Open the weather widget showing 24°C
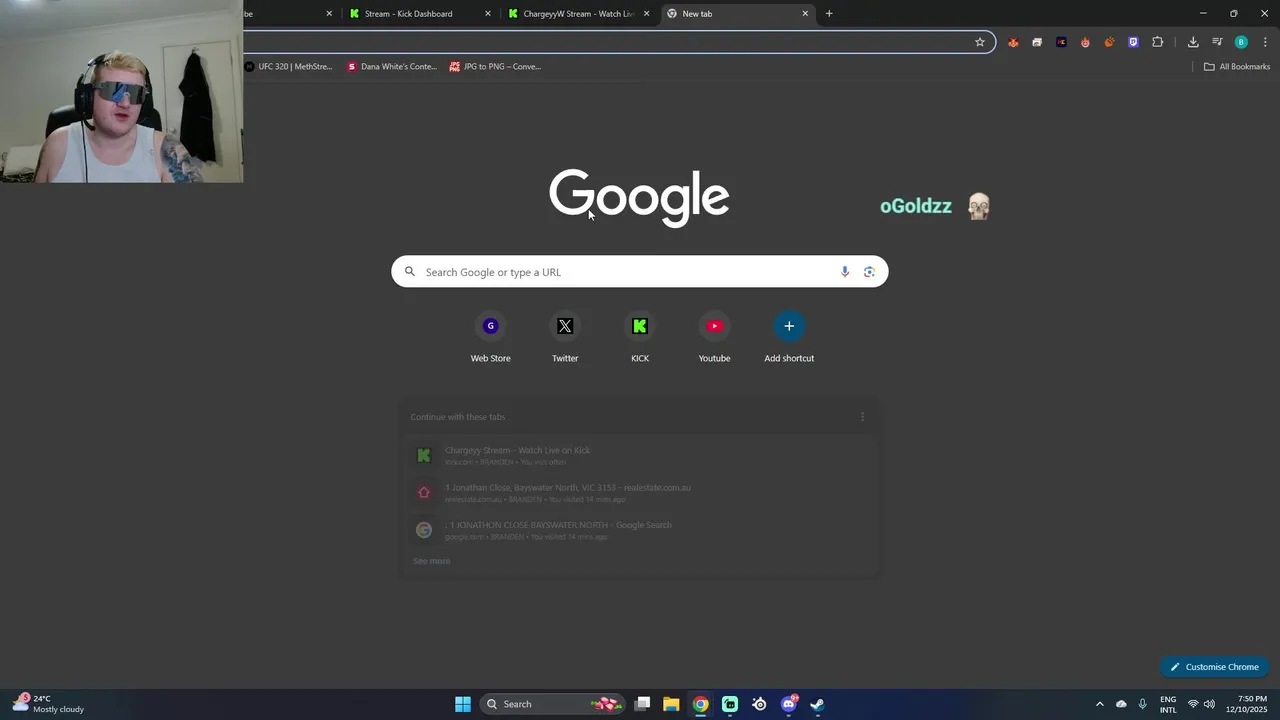This screenshot has width=1280, height=720. (x=48, y=704)
